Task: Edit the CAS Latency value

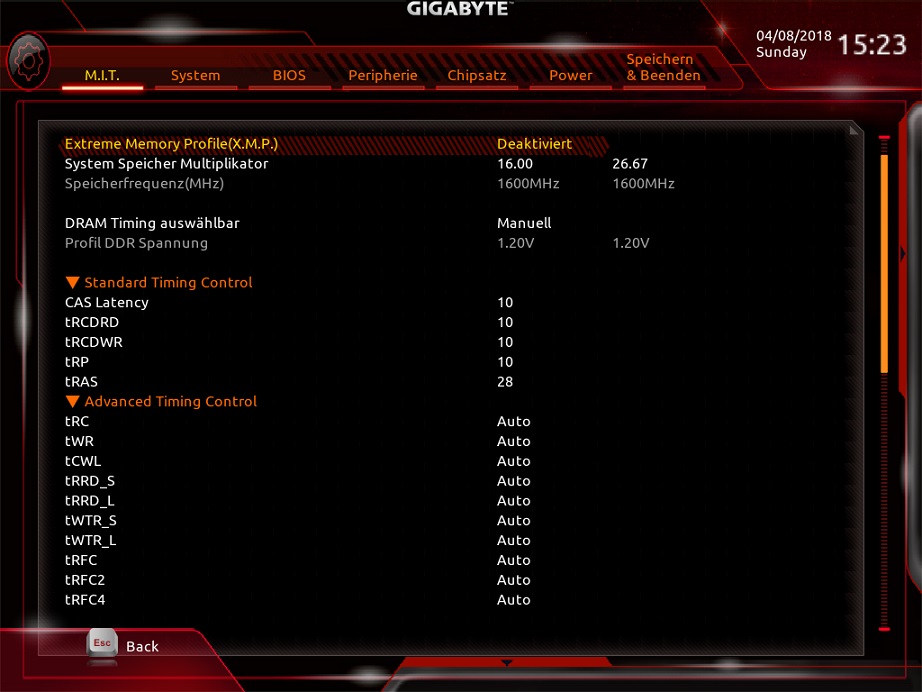Action: (505, 303)
